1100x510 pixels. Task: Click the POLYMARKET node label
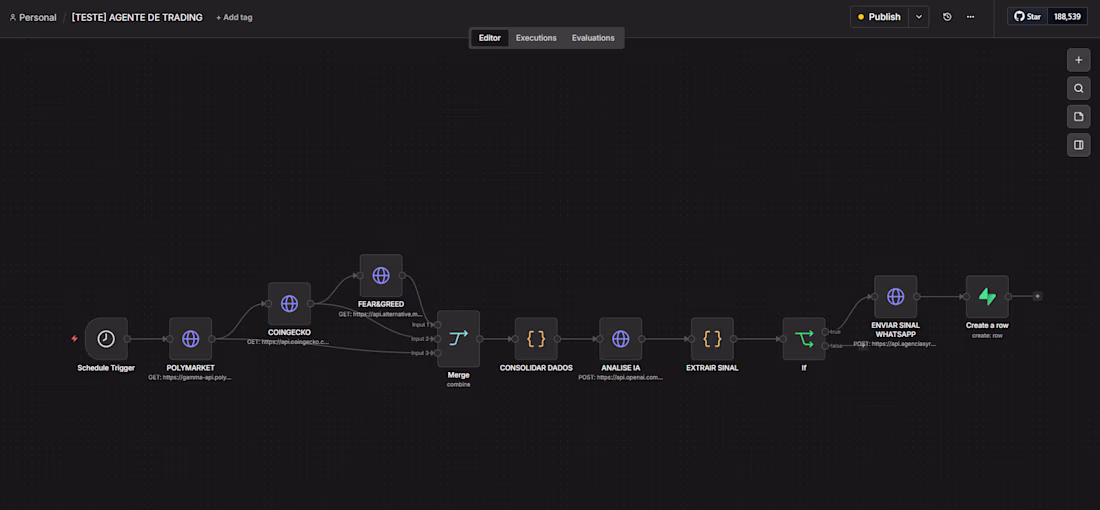pyautogui.click(x=190, y=368)
